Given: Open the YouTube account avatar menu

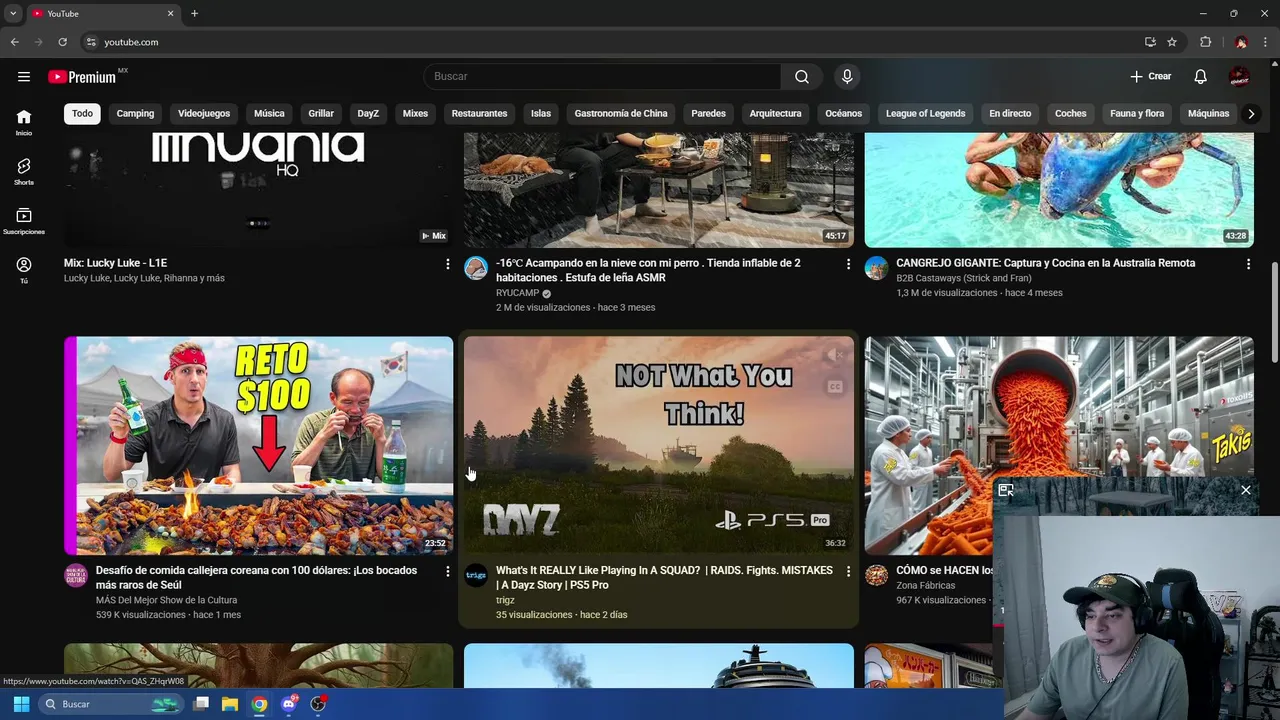Looking at the screenshot, I should 1239,76.
